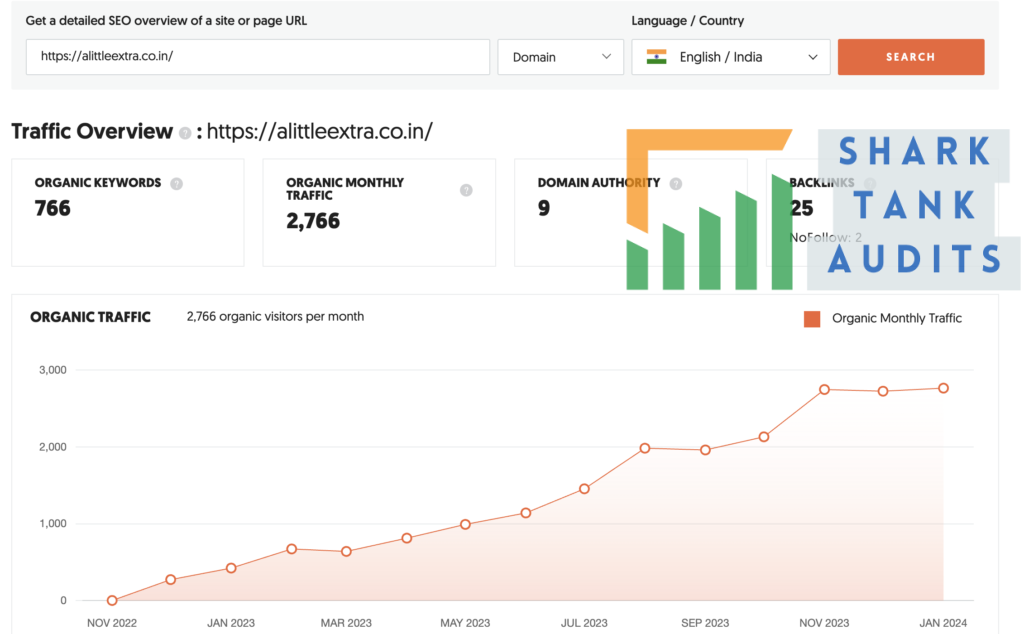Click the India flag icon
This screenshot has width=1024, height=634.
pyautogui.click(x=656, y=57)
